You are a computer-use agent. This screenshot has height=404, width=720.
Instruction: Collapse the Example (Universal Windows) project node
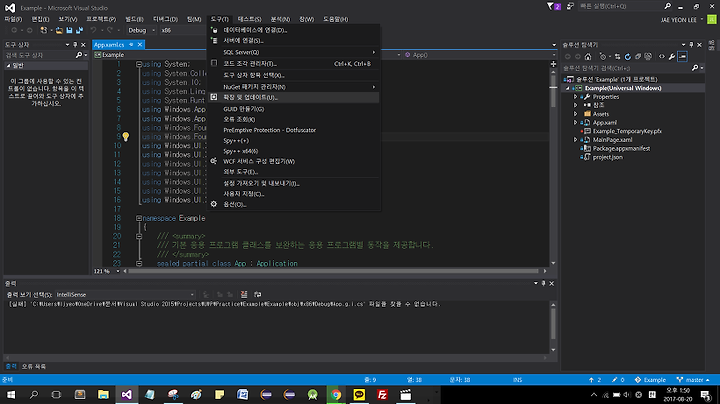click(x=568, y=88)
